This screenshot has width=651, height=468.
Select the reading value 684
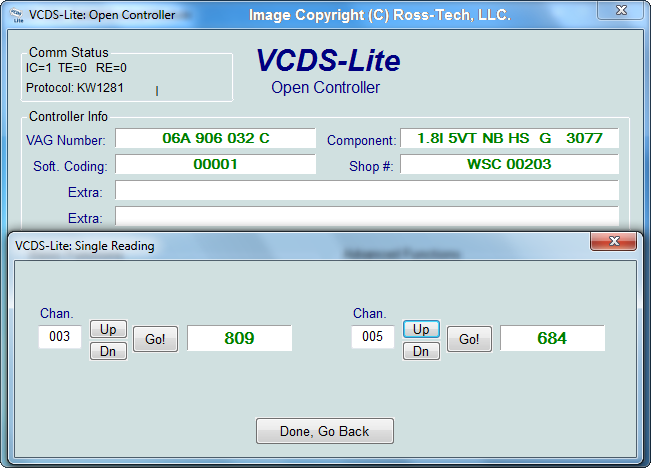pos(552,338)
